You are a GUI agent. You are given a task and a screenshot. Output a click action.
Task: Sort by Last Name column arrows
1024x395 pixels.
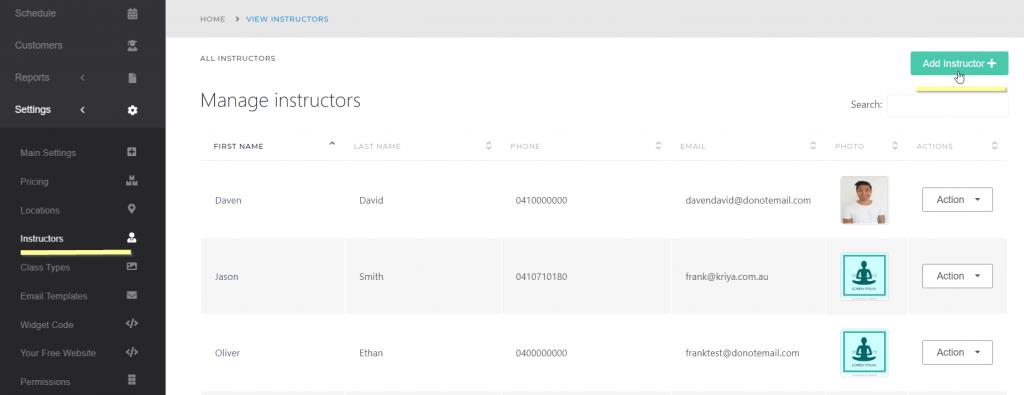pos(488,146)
